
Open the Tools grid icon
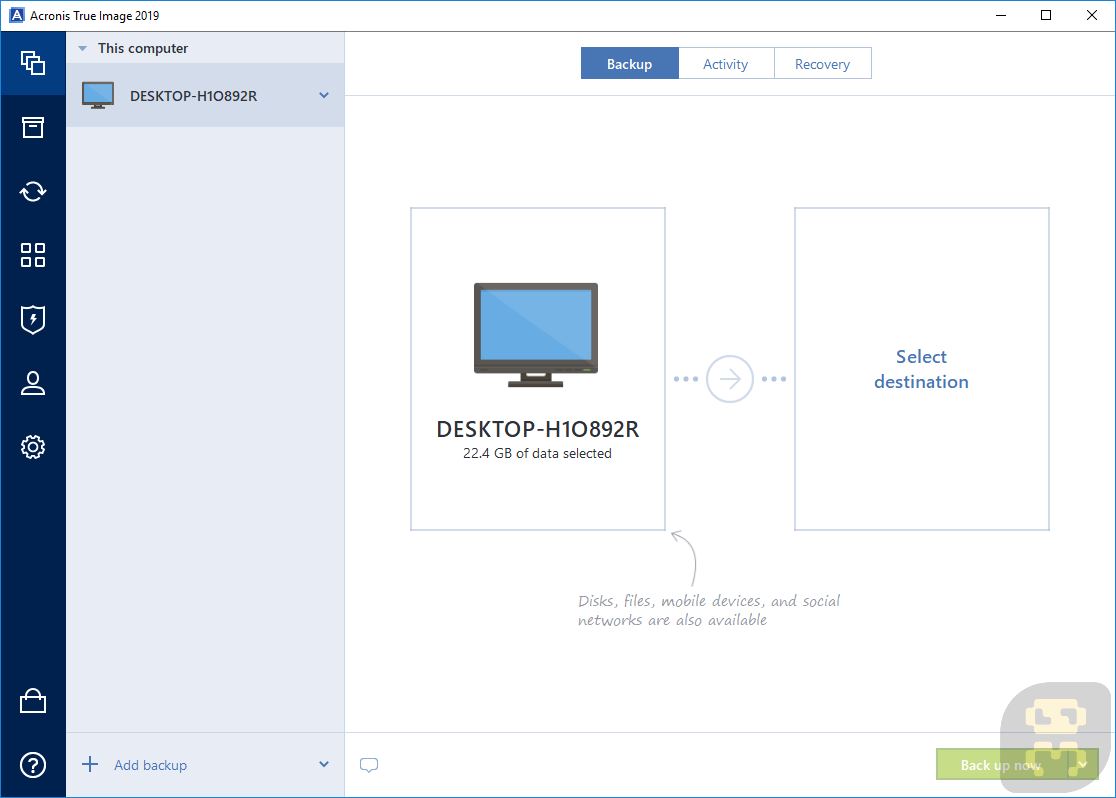(33, 255)
